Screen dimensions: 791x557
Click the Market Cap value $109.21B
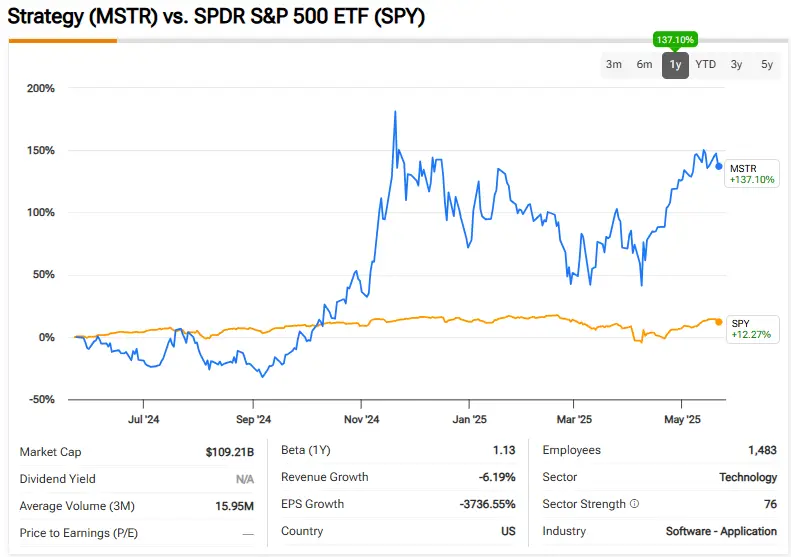[x=230, y=452]
